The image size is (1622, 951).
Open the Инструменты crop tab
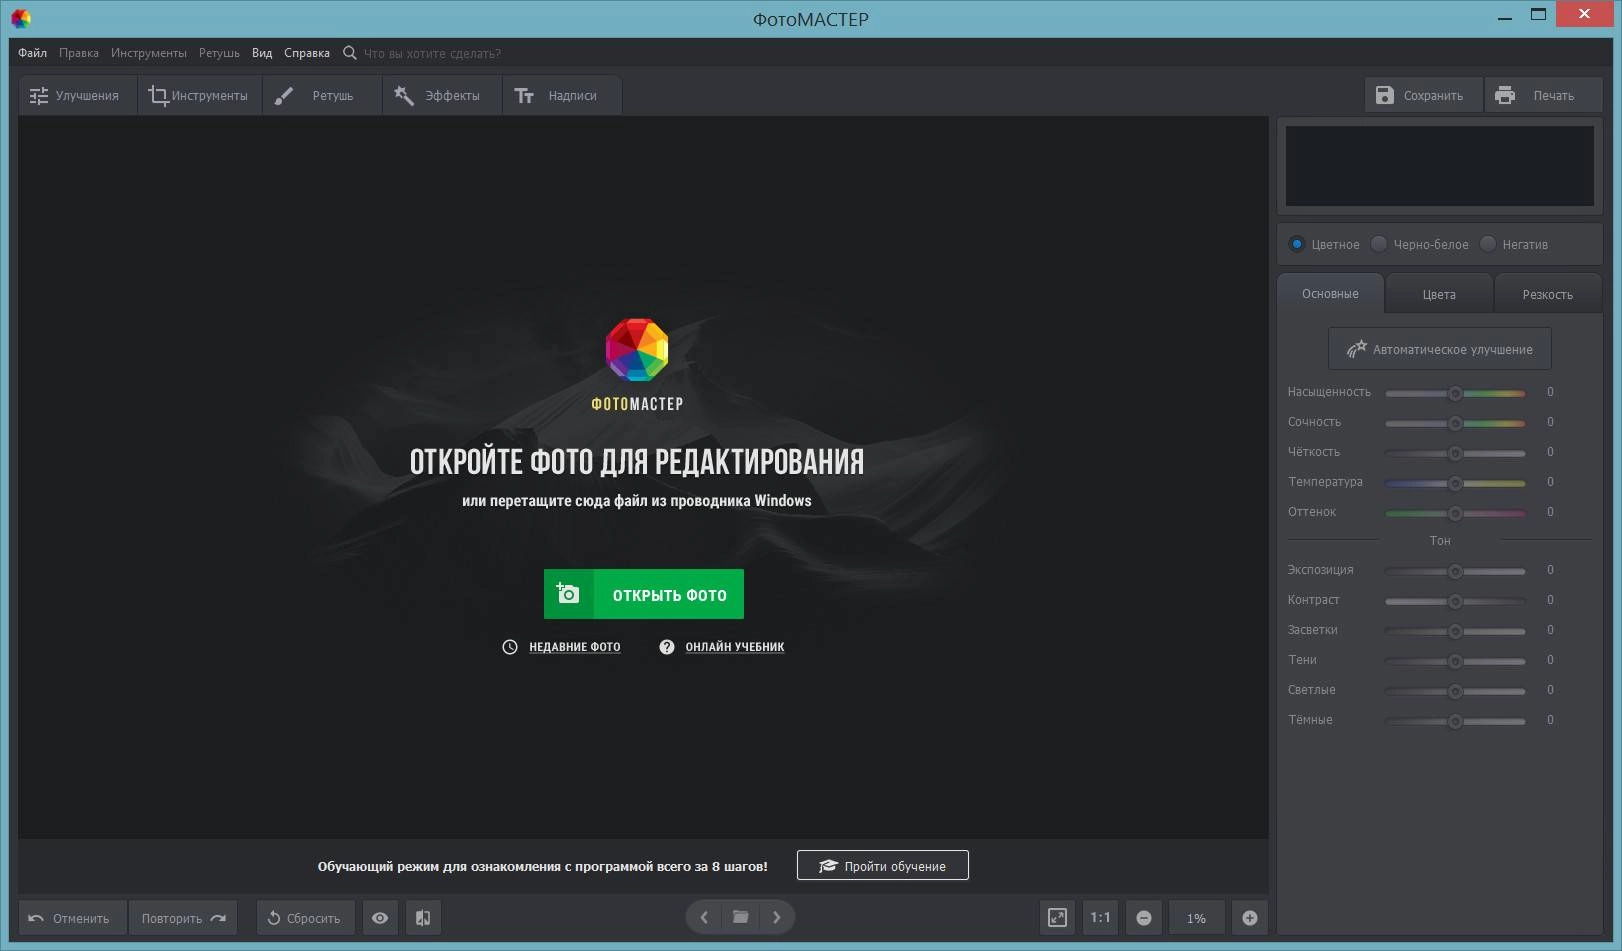click(x=199, y=95)
